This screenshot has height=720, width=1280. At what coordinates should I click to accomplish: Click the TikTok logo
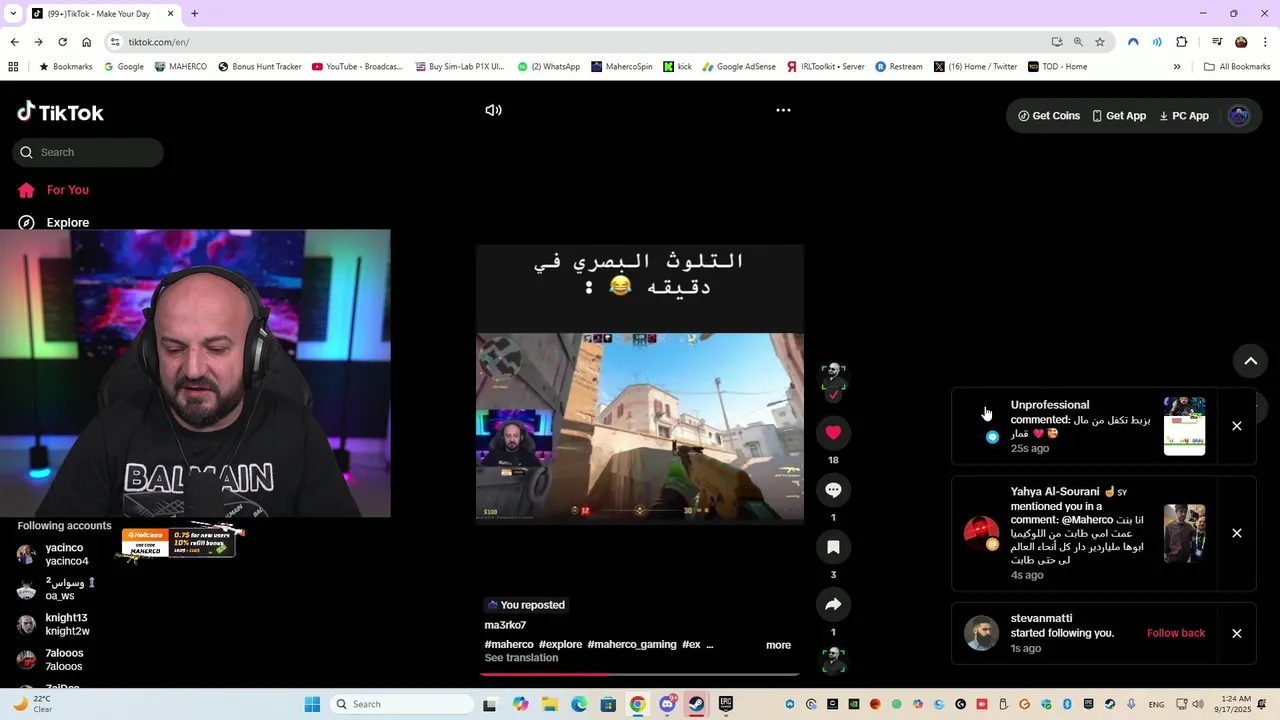click(x=60, y=112)
